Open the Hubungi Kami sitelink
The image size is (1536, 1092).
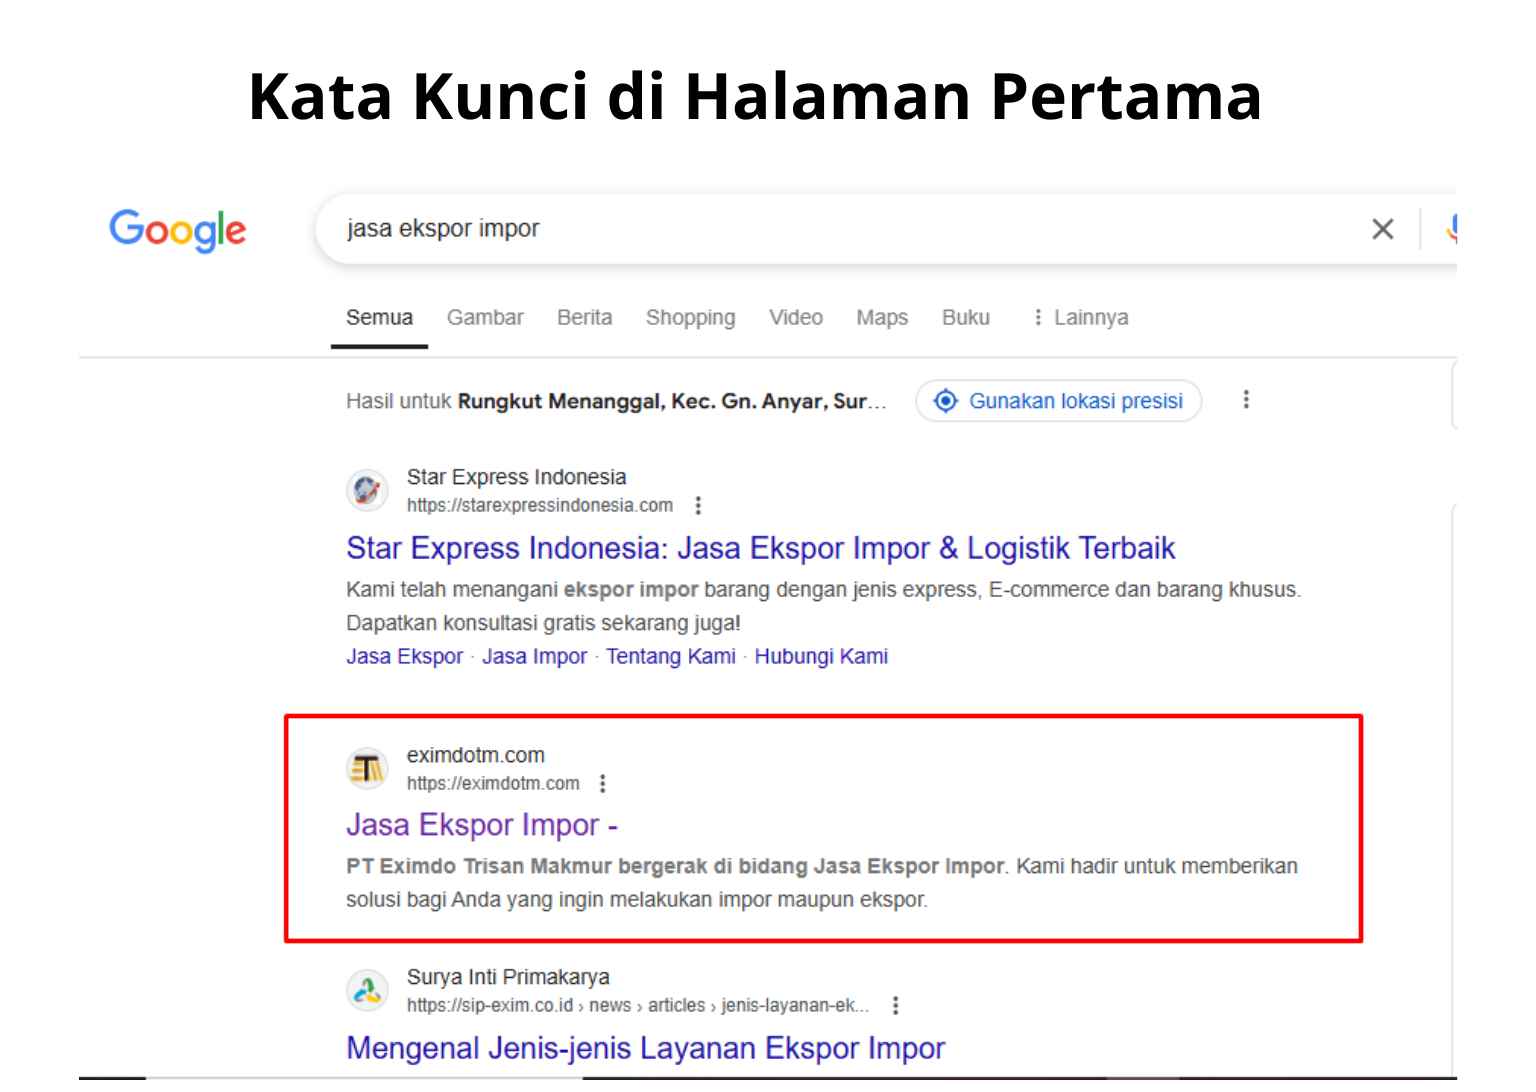click(x=821, y=657)
